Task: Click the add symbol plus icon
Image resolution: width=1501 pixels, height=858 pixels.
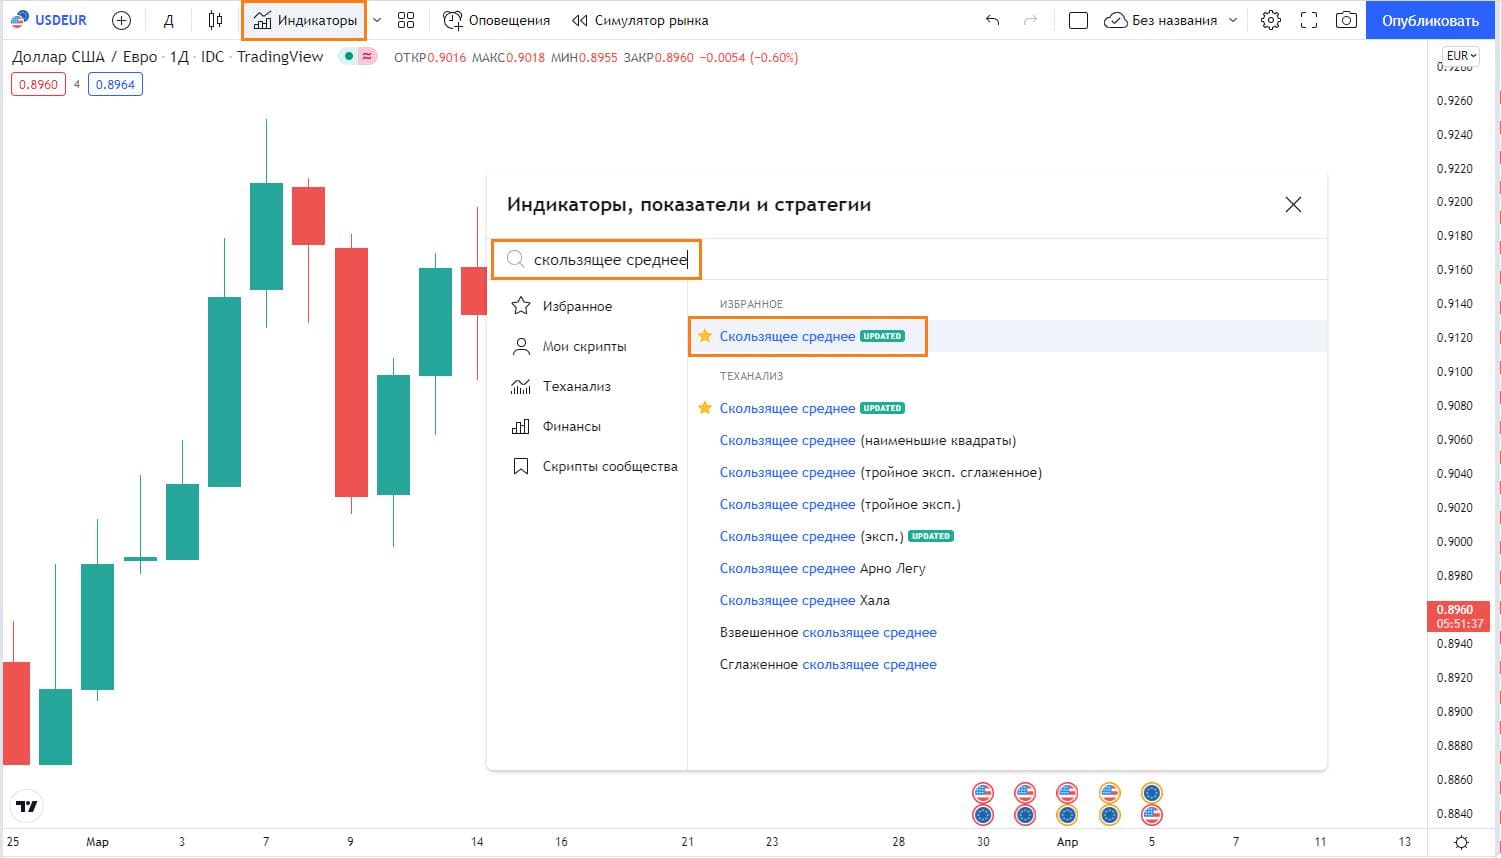Action: click(x=121, y=20)
